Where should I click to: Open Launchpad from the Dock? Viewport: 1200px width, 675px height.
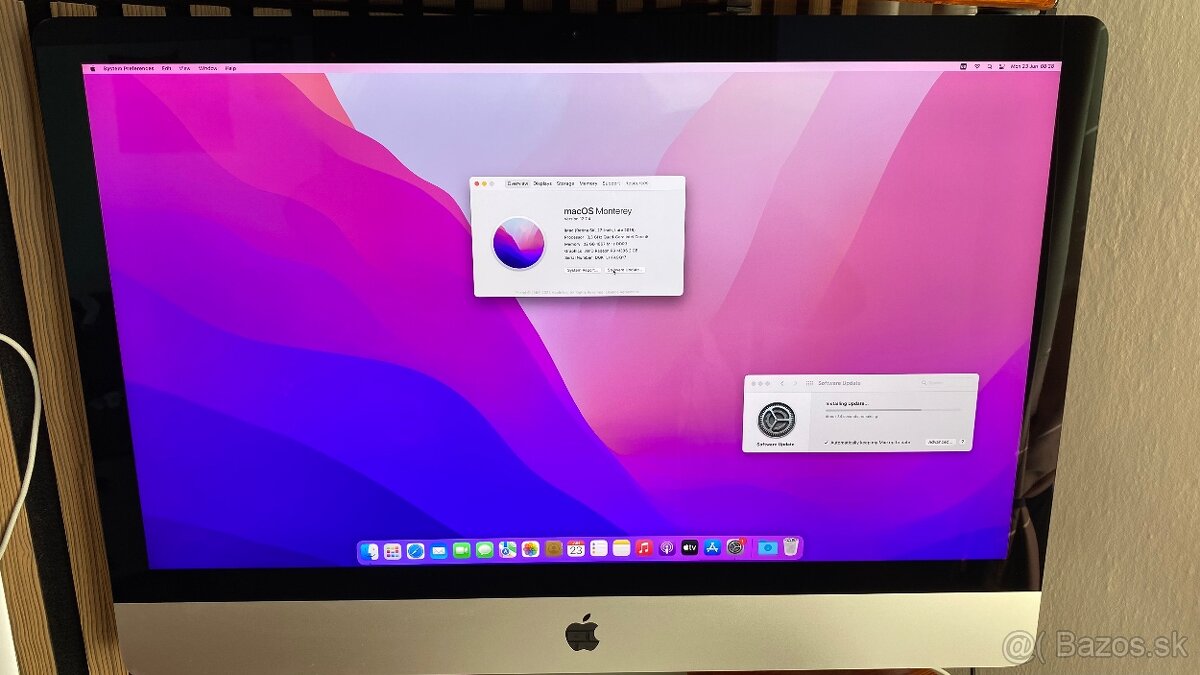tap(393, 550)
